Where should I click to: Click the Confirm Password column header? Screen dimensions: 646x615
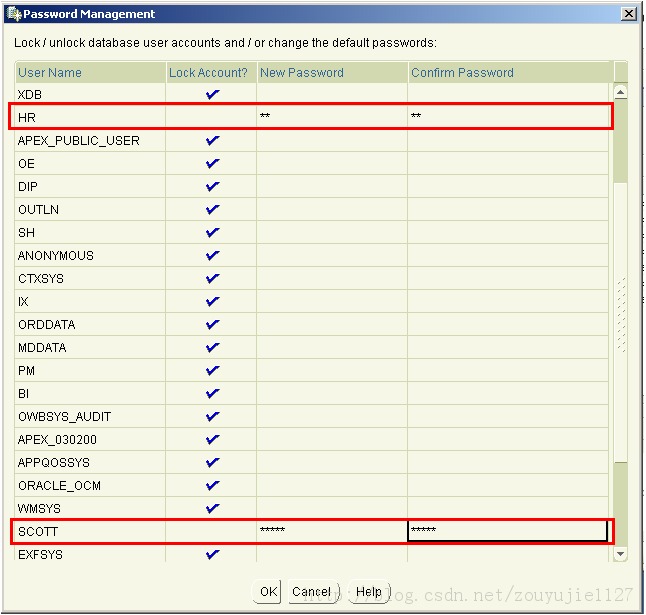[510, 72]
